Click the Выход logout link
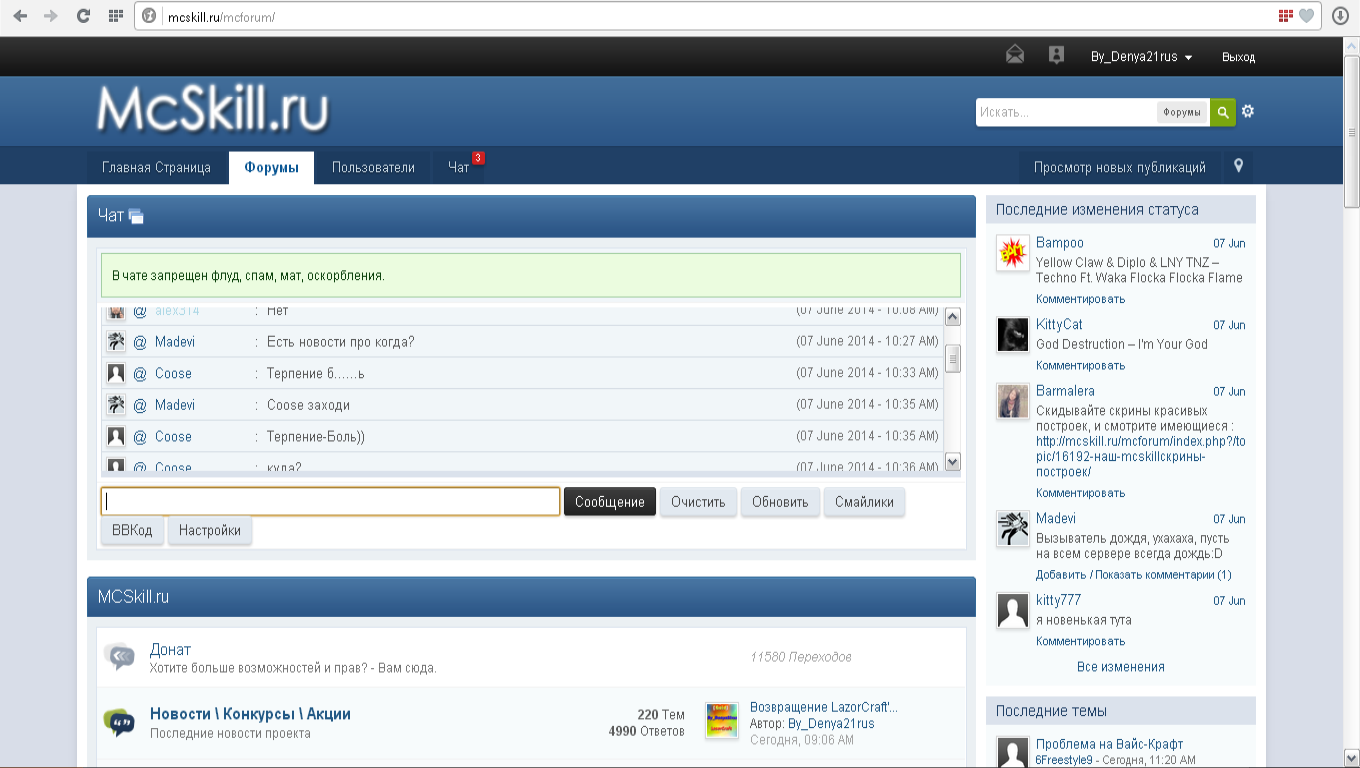This screenshot has width=1360, height=768. click(1238, 57)
